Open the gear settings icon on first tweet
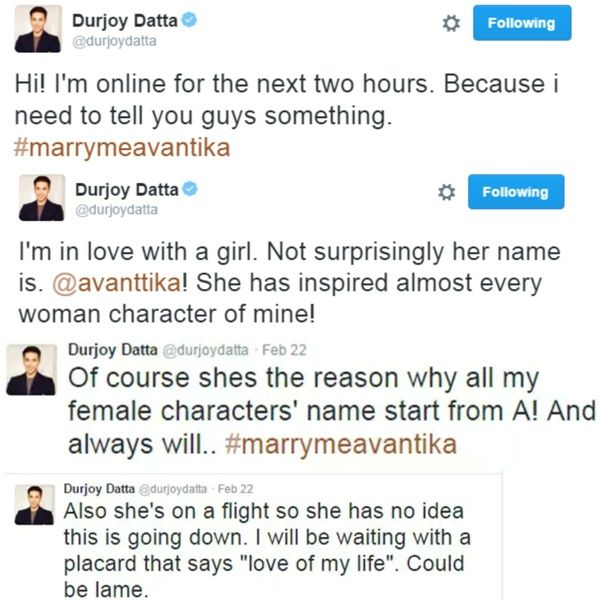This screenshot has width=600, height=600. coord(451,24)
